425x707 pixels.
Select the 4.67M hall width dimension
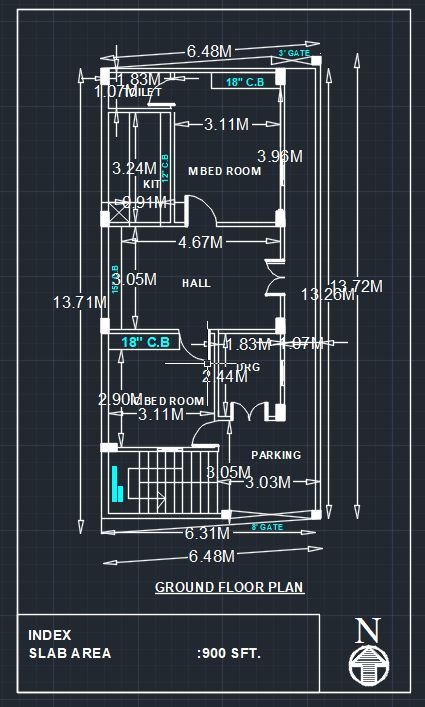point(201,242)
